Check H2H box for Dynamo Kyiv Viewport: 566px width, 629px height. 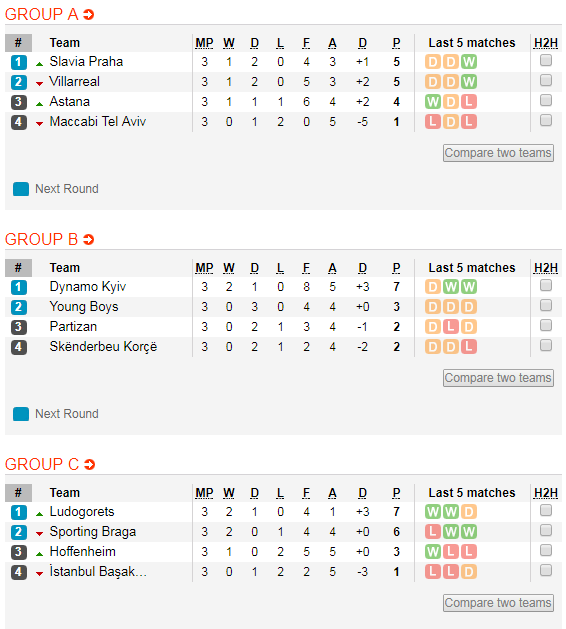pos(546,286)
